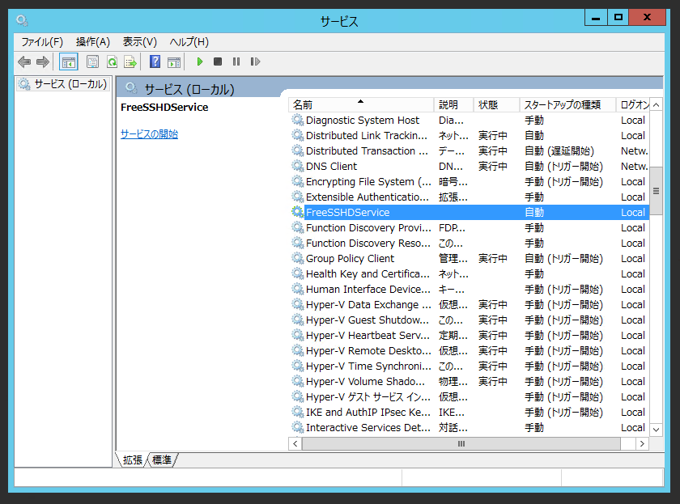Click the gear icon beside Interactive Services Det...
Viewport: 680px width, 504px height.
coord(297,427)
